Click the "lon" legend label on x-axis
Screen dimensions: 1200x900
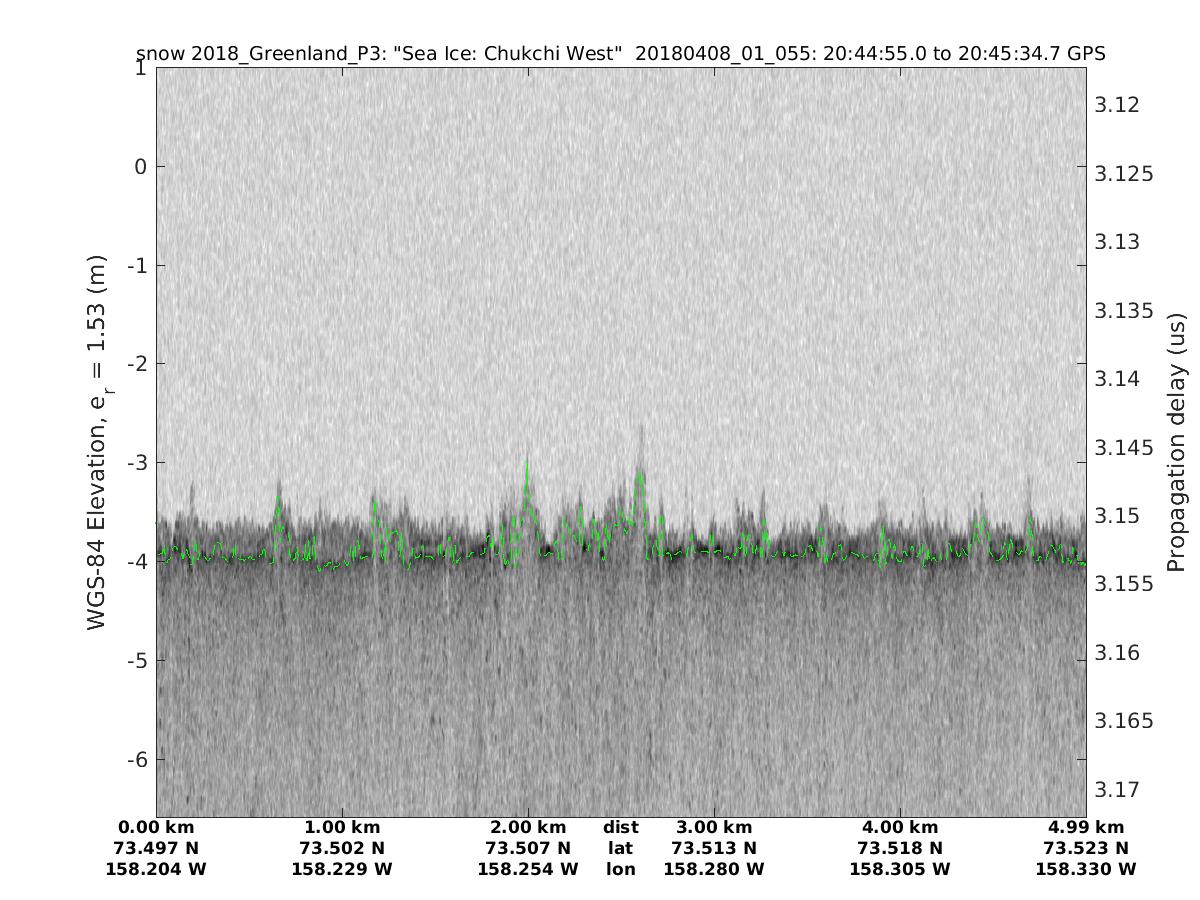point(621,869)
